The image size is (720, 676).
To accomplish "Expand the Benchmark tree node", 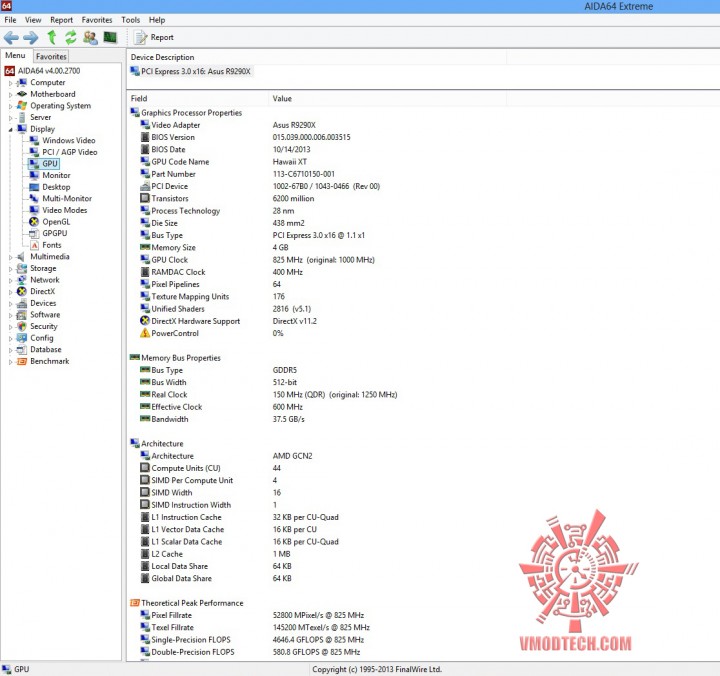I will [10, 362].
